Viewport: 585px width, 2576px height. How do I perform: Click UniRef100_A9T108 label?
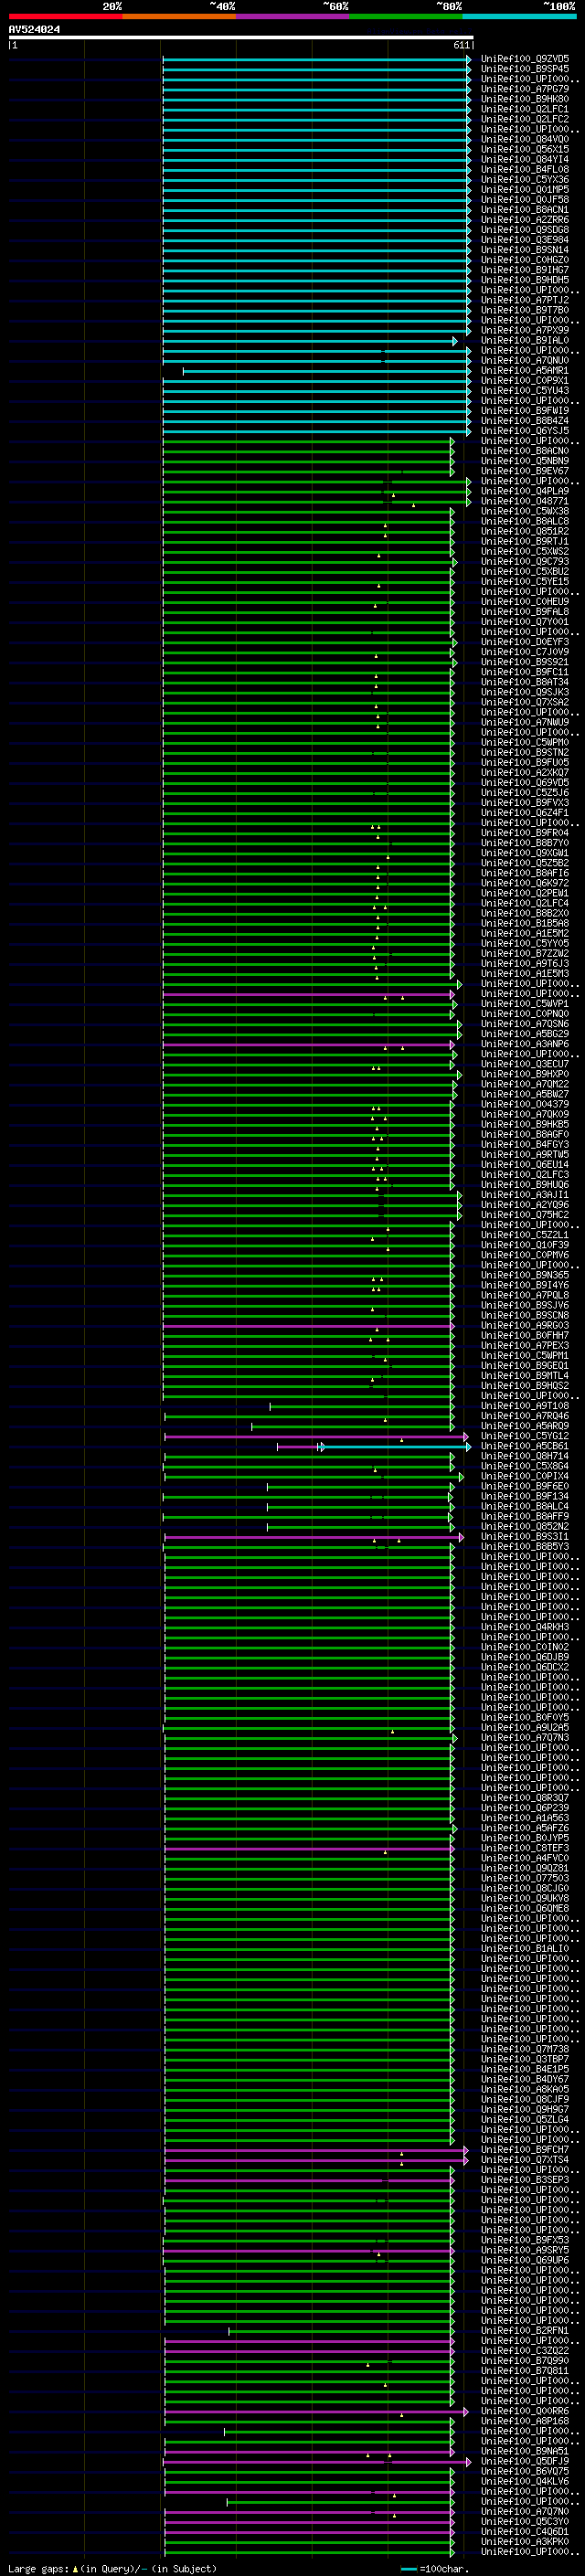(525, 1406)
